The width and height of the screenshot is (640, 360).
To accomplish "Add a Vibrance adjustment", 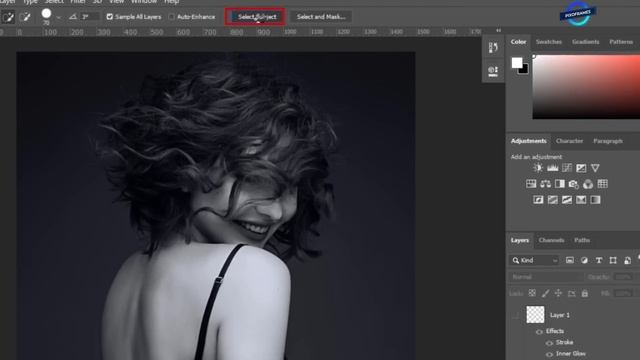I will point(595,168).
